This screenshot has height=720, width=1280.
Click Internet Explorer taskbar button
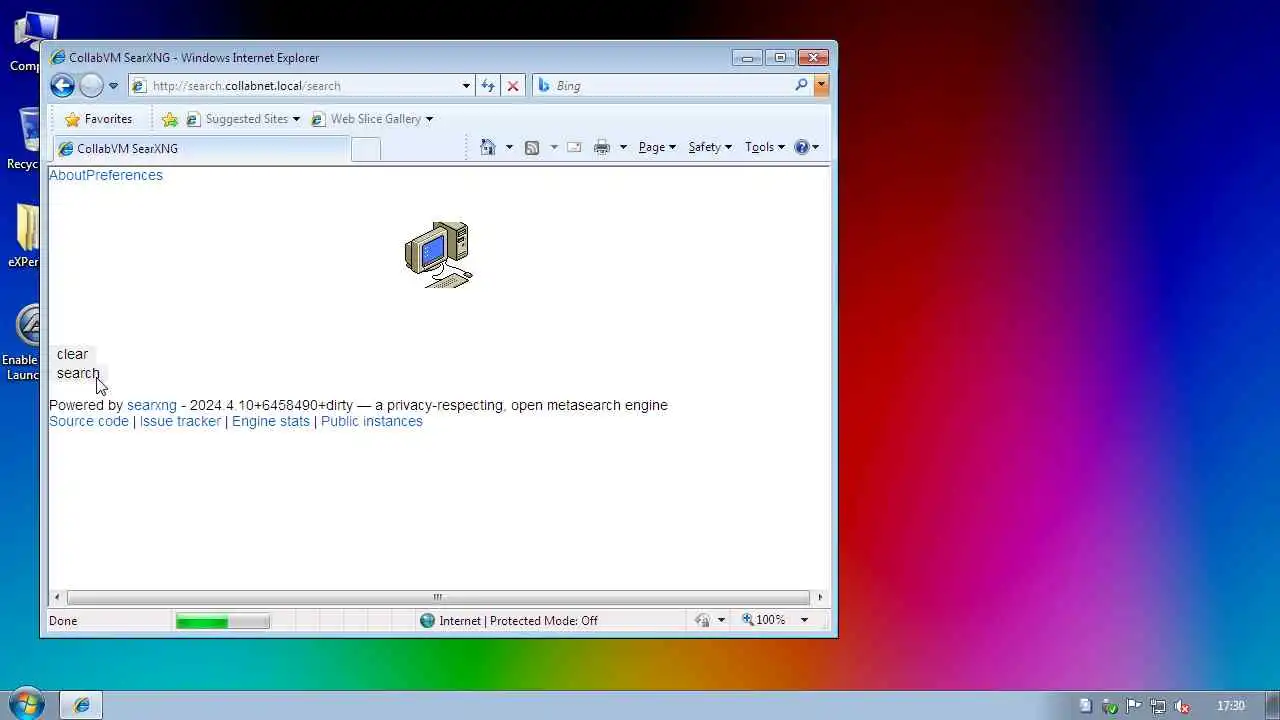[82, 705]
